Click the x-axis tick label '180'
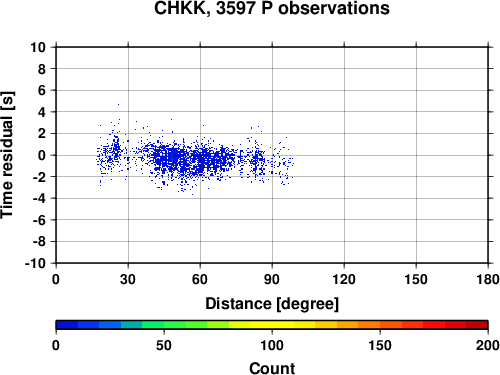Screen dimensions: 500x375 point(488,279)
